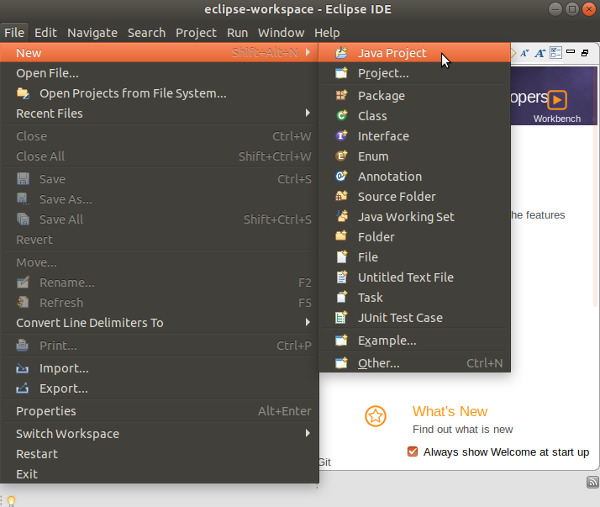
Task: Select Open File... from File menu
Action: pyautogui.click(x=47, y=72)
